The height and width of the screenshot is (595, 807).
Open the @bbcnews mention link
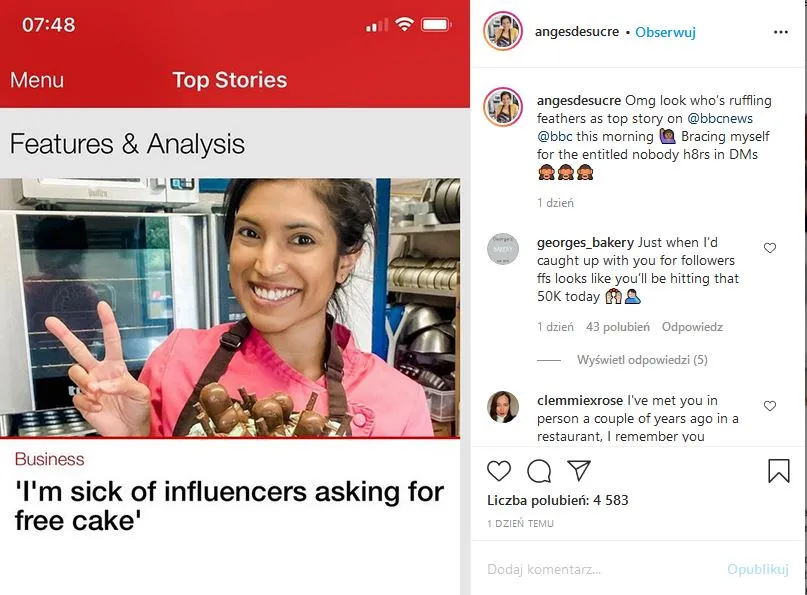pyautogui.click(x=720, y=118)
